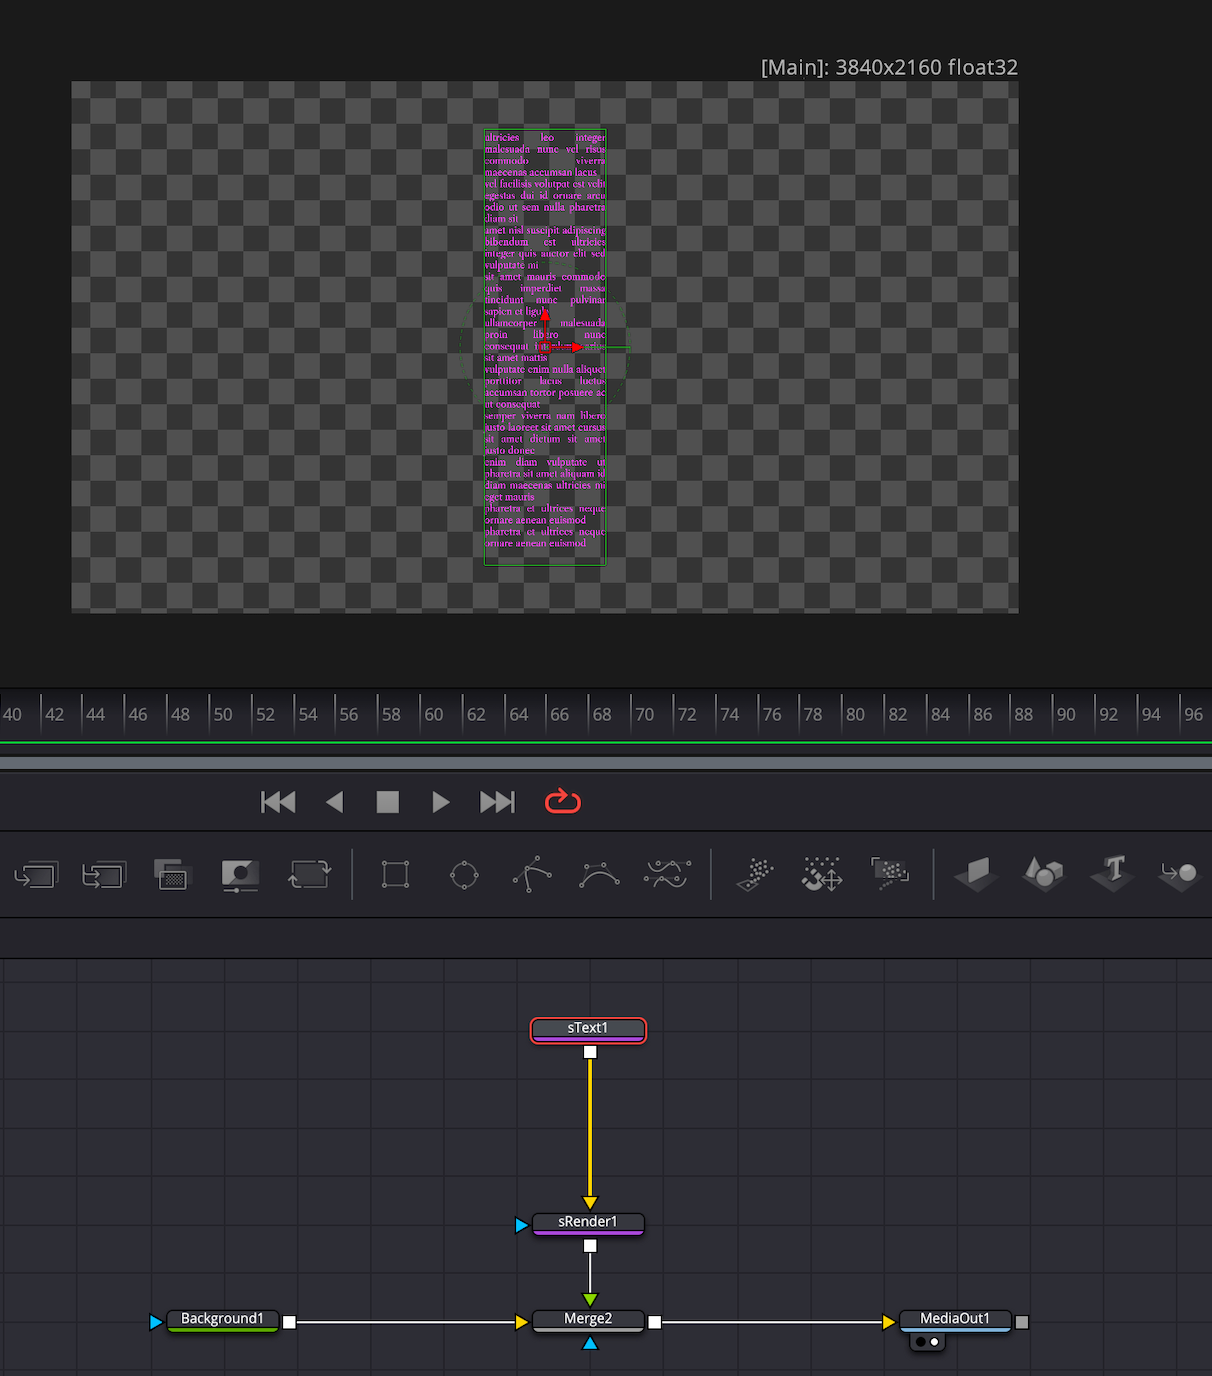Click the yellow input arrow of sRender1
The image size is (1212, 1376).
pyautogui.click(x=590, y=1203)
